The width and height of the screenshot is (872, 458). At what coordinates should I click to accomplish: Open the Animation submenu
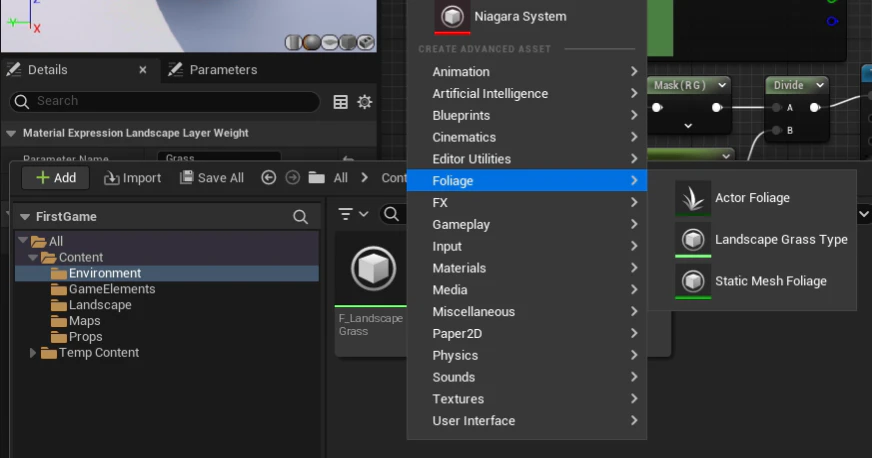coord(527,72)
